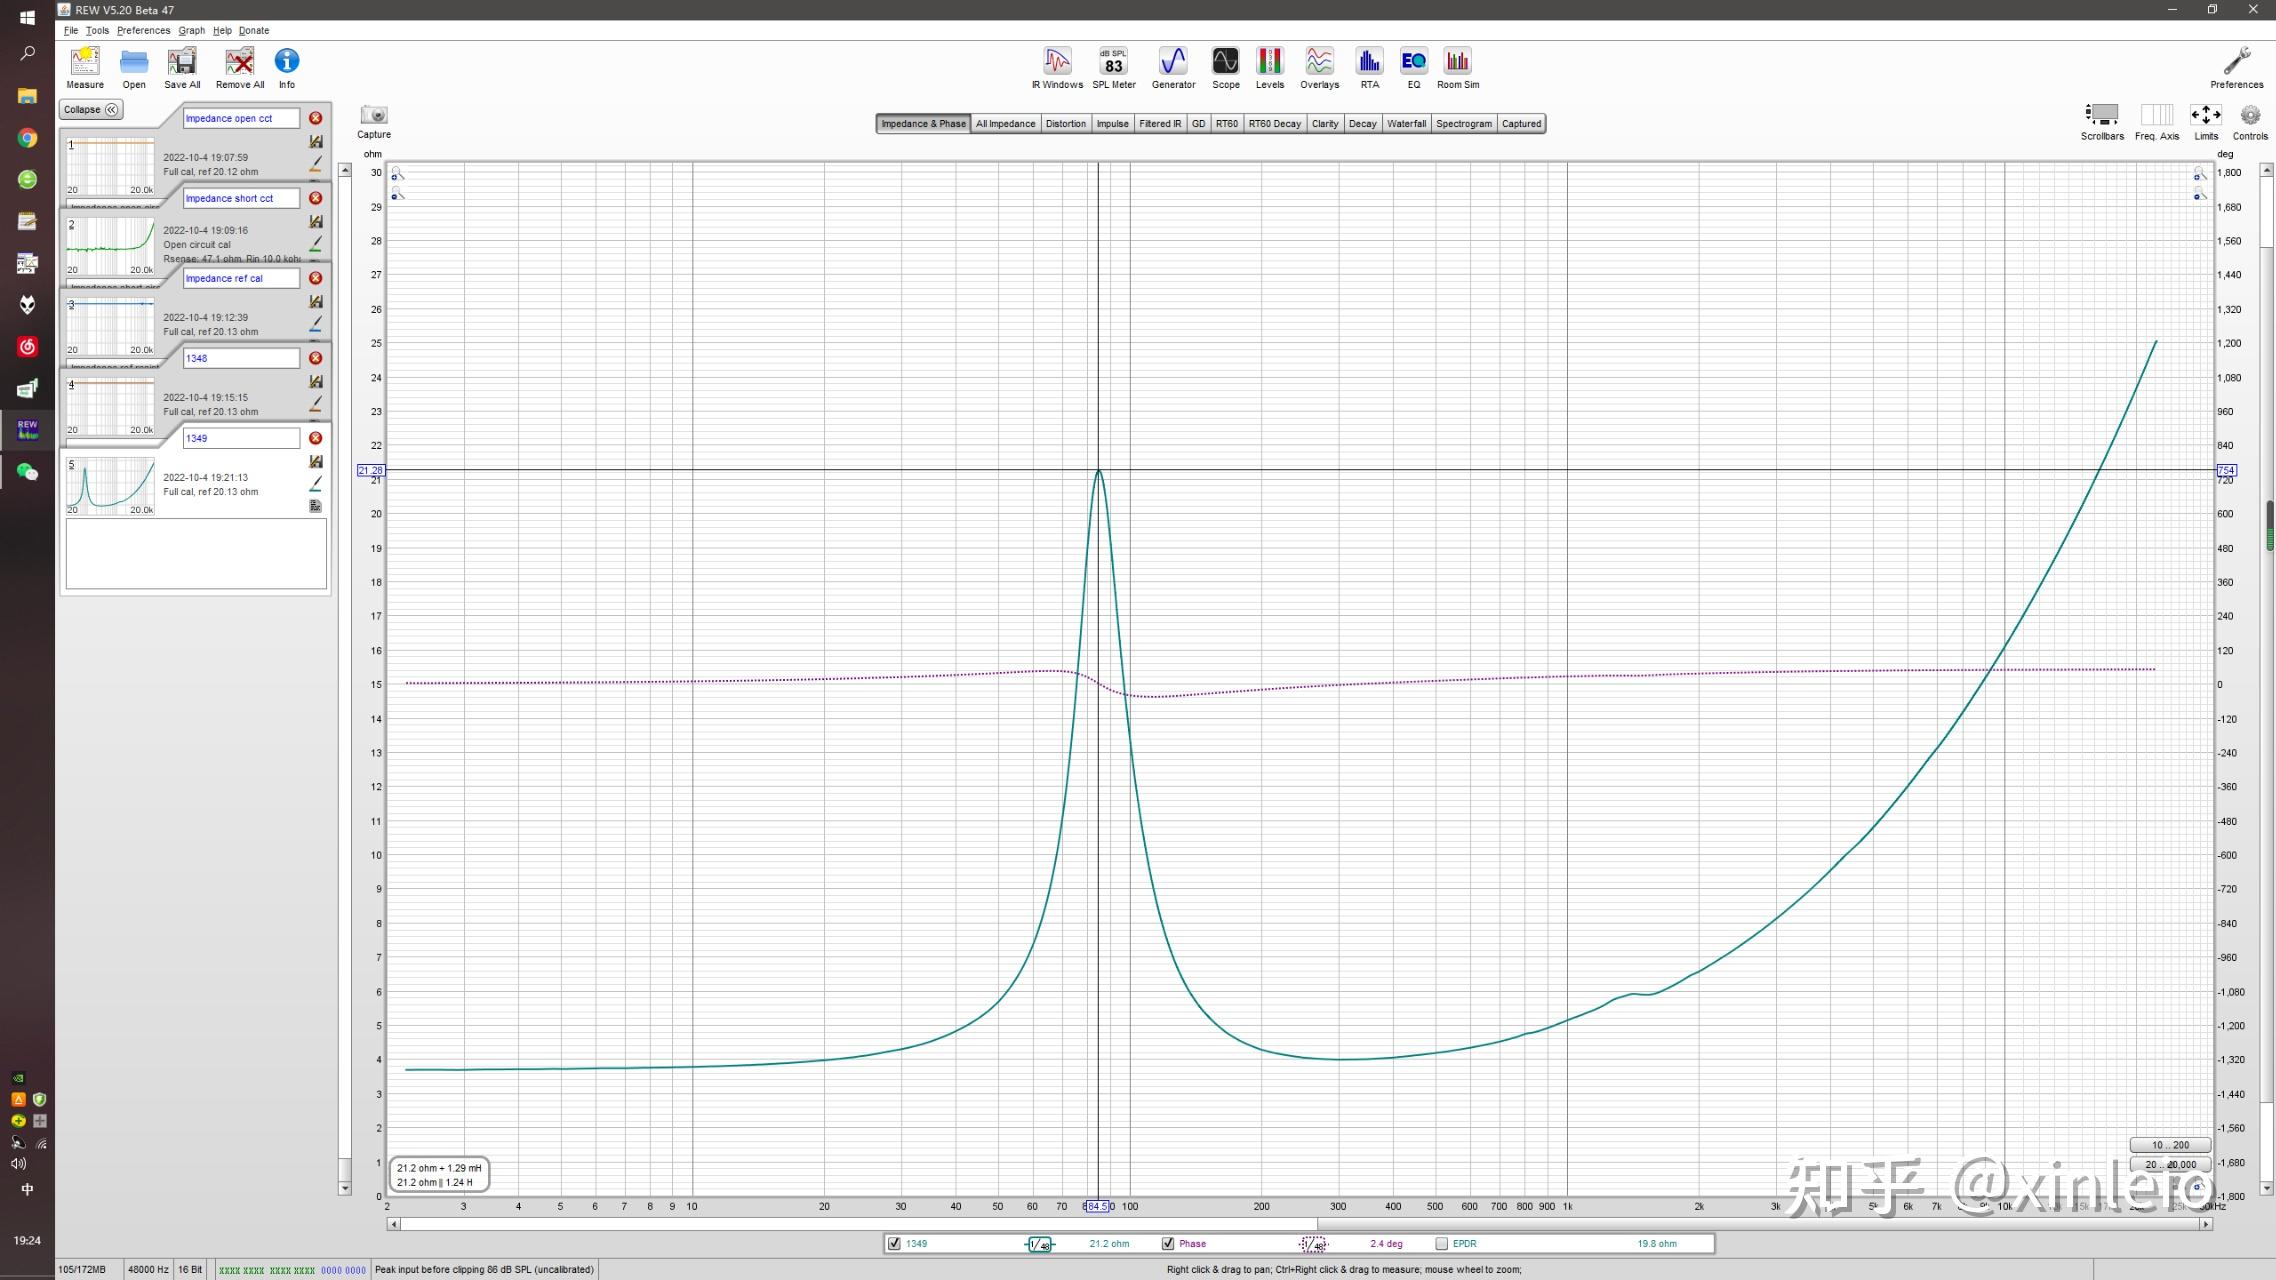The height and width of the screenshot is (1280, 2276).
Task: Collapse the measurements panel
Action: (90, 110)
